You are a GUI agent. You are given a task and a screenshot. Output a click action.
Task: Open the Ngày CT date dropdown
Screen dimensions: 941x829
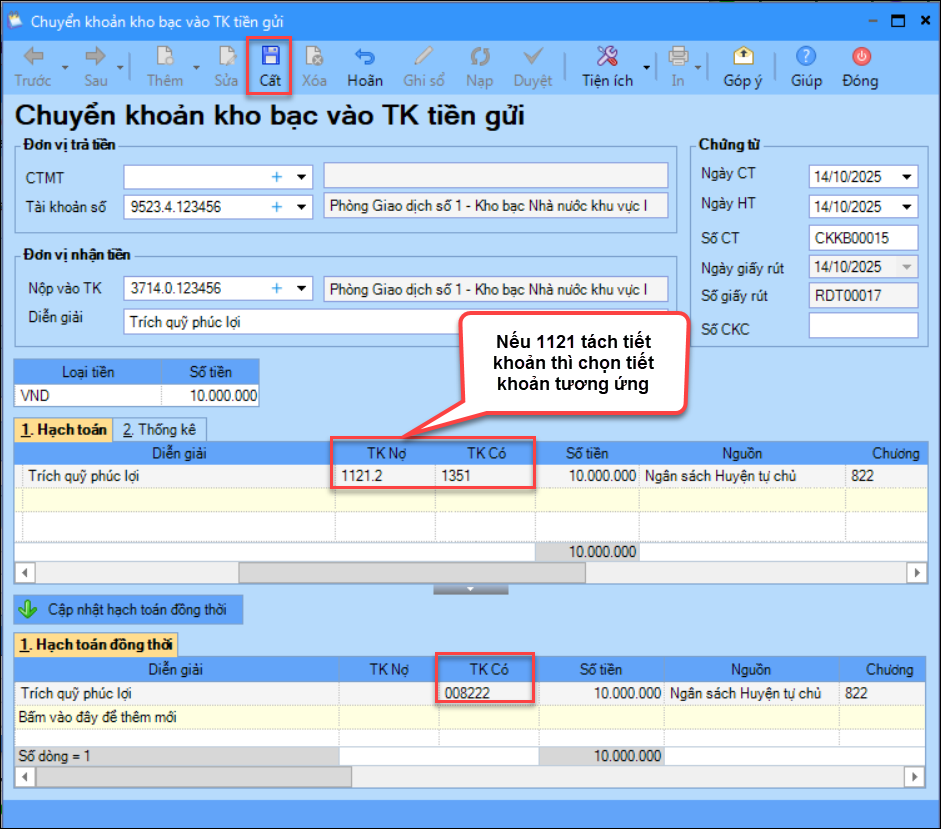907,177
